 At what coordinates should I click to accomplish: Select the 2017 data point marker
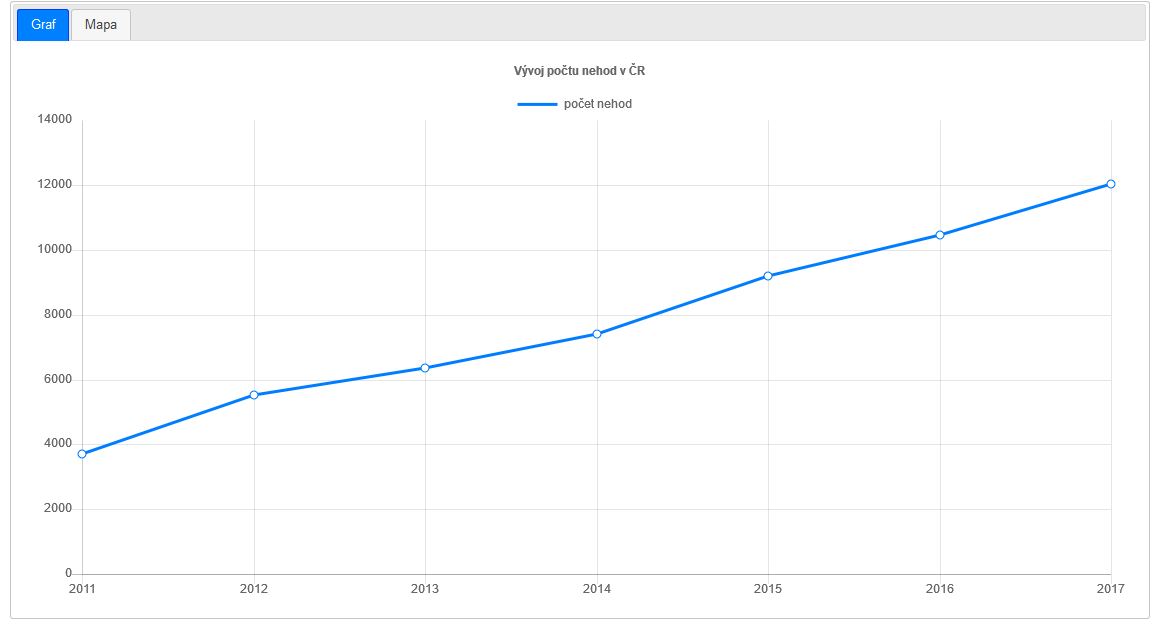[x=1111, y=184]
